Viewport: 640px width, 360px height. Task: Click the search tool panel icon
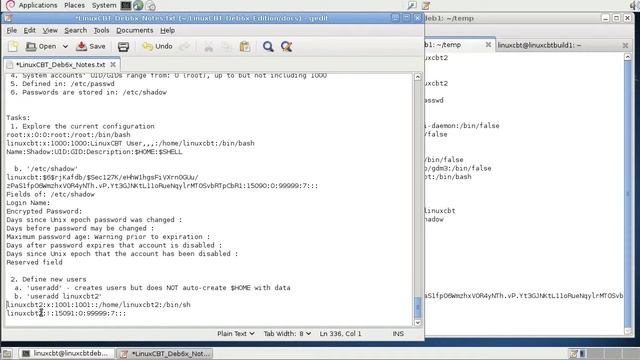[412, 5]
